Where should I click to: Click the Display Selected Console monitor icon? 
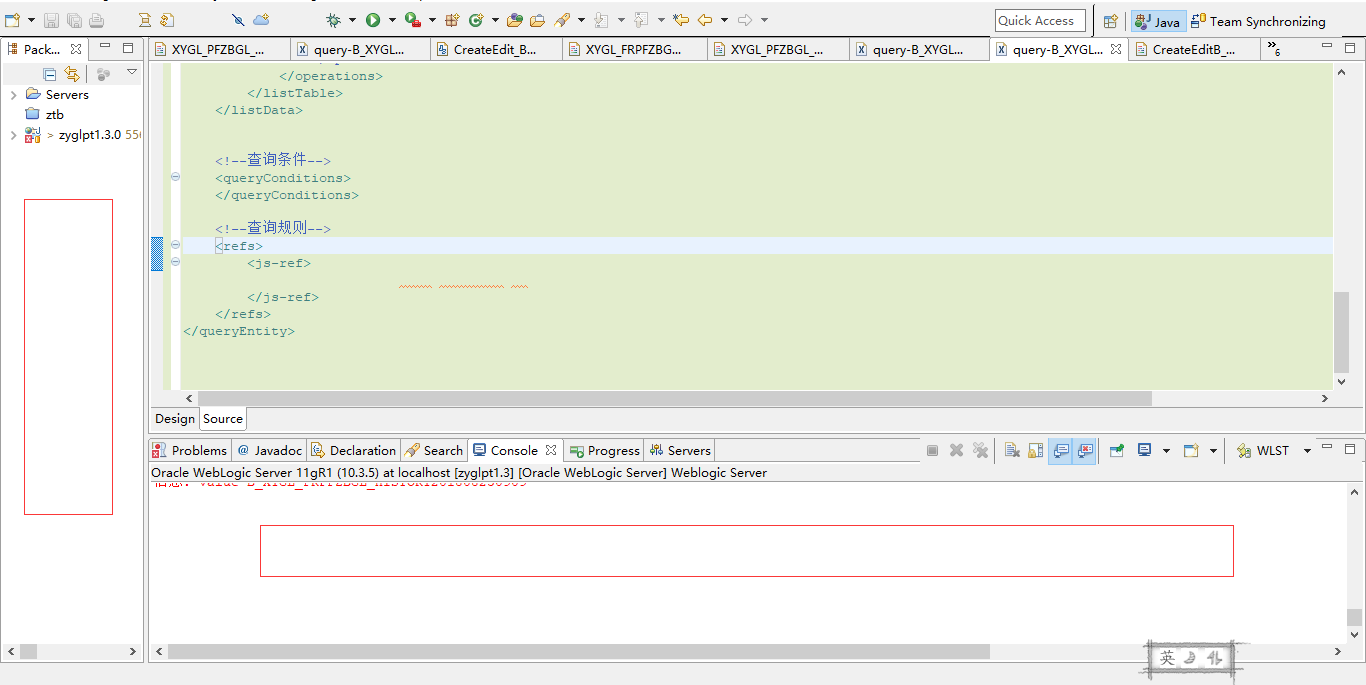(x=1145, y=451)
